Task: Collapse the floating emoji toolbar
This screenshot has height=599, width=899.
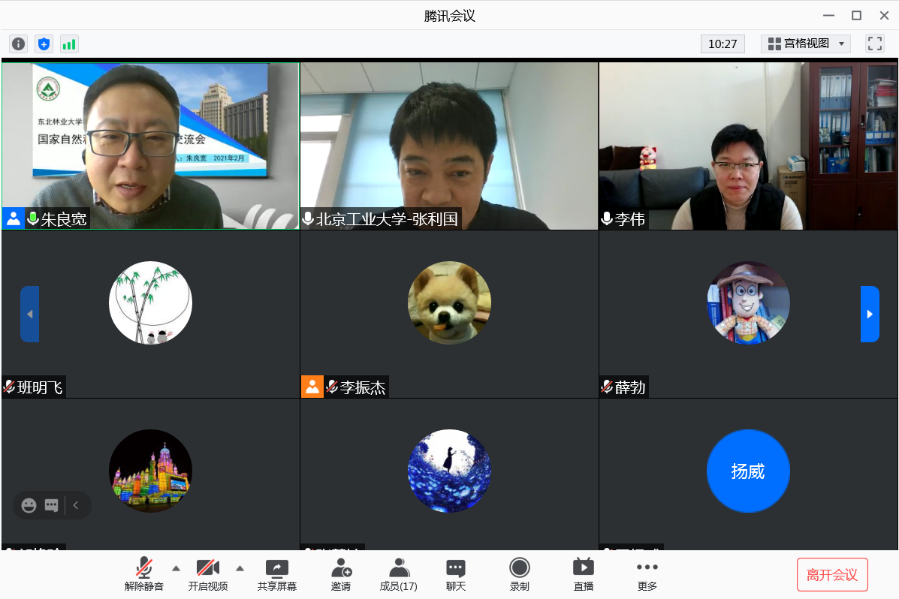Action: [x=76, y=506]
